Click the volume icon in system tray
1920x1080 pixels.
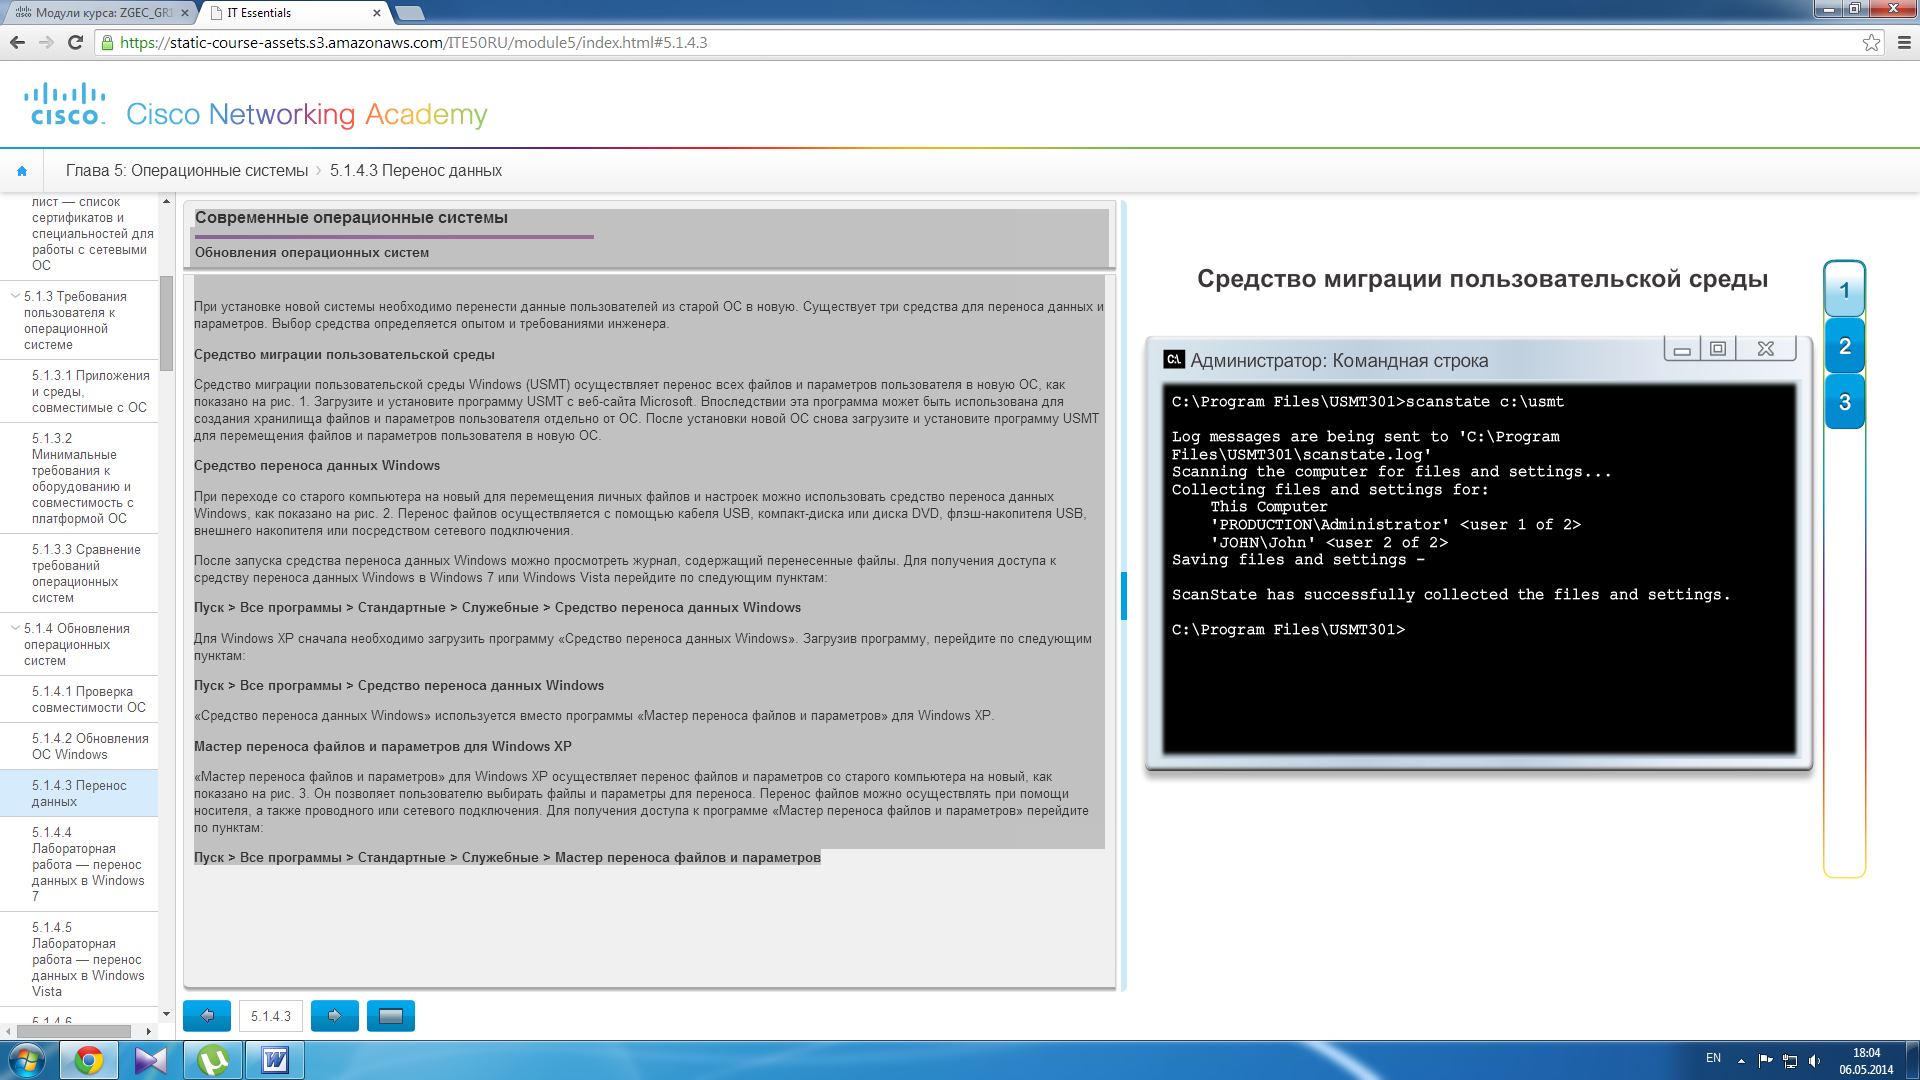(1814, 1060)
